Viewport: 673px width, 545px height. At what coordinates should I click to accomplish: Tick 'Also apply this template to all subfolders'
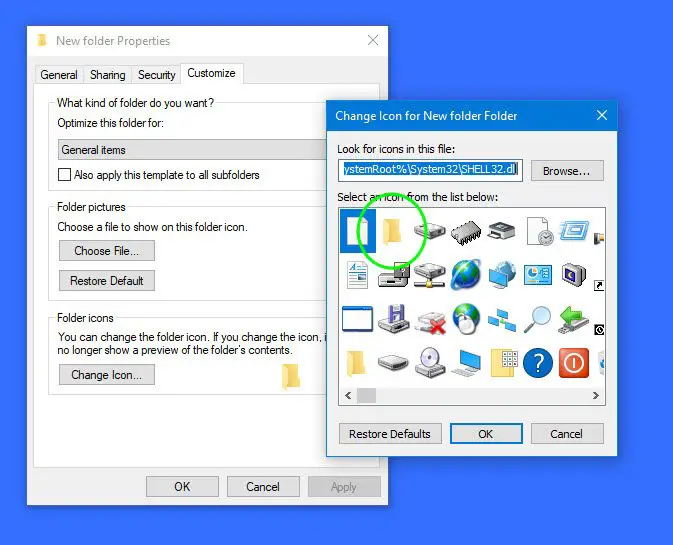pyautogui.click(x=64, y=175)
